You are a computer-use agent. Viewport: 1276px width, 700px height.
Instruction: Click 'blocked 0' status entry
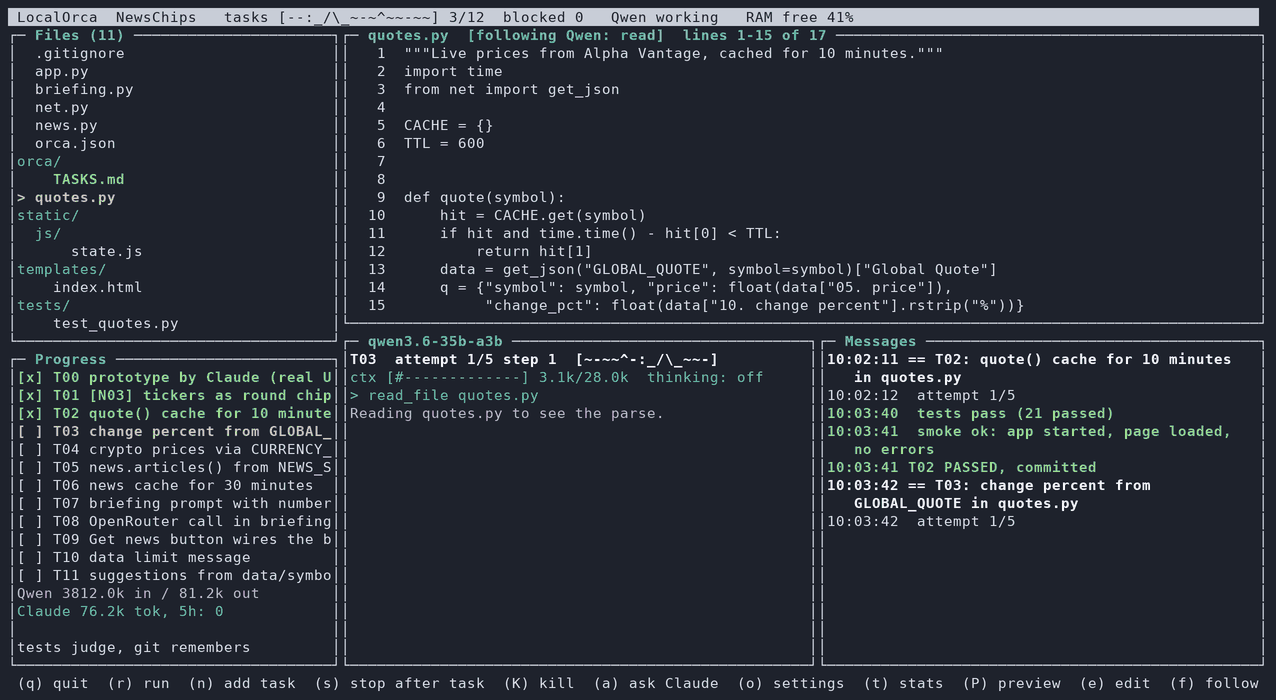tap(543, 17)
